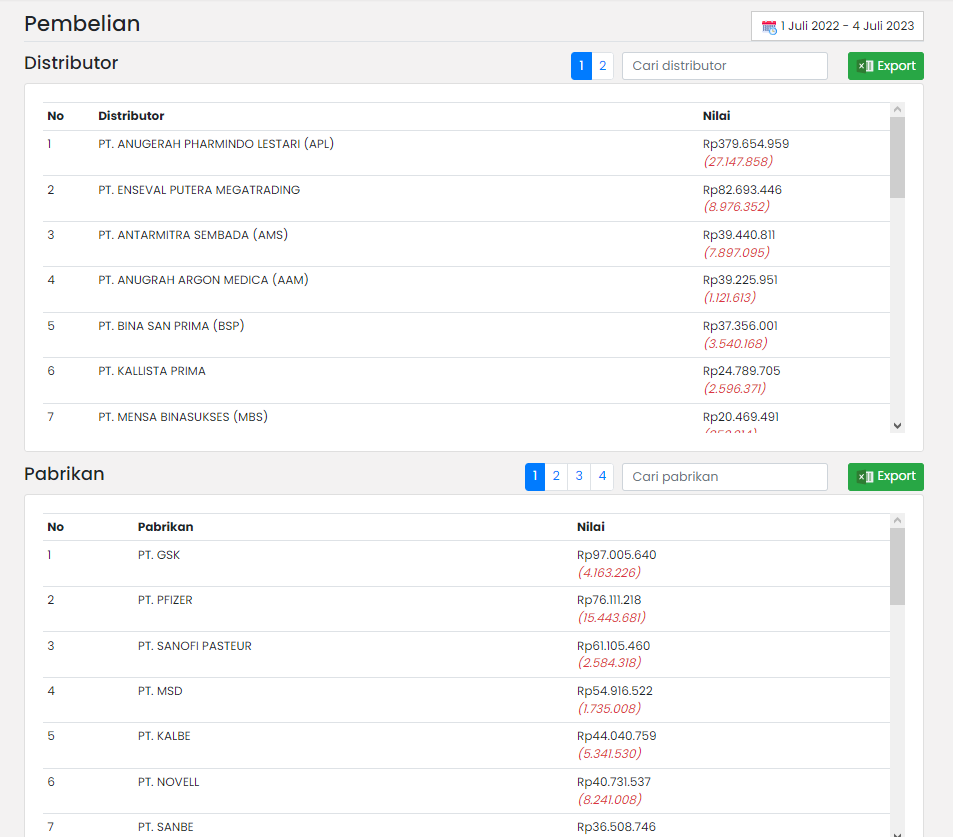The image size is (953, 837).
Task: Click the Nilai column header in Pabrikan
Action: [x=591, y=527]
